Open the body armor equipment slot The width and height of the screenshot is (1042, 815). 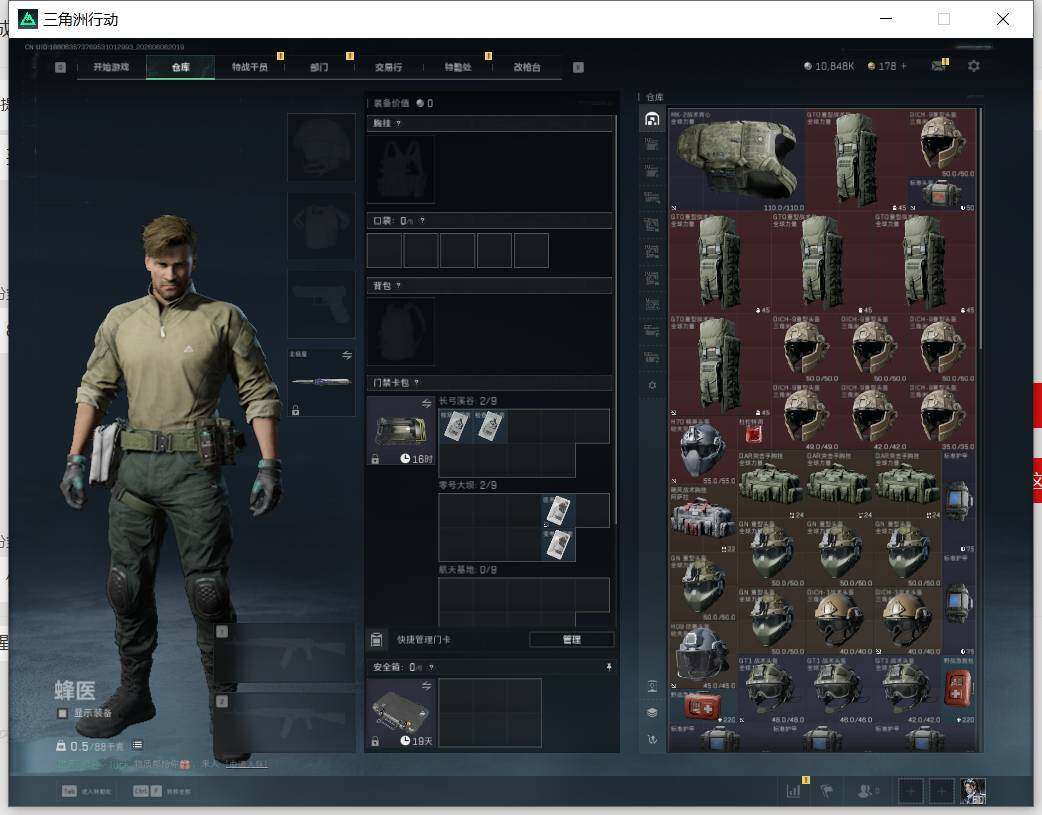[x=321, y=226]
